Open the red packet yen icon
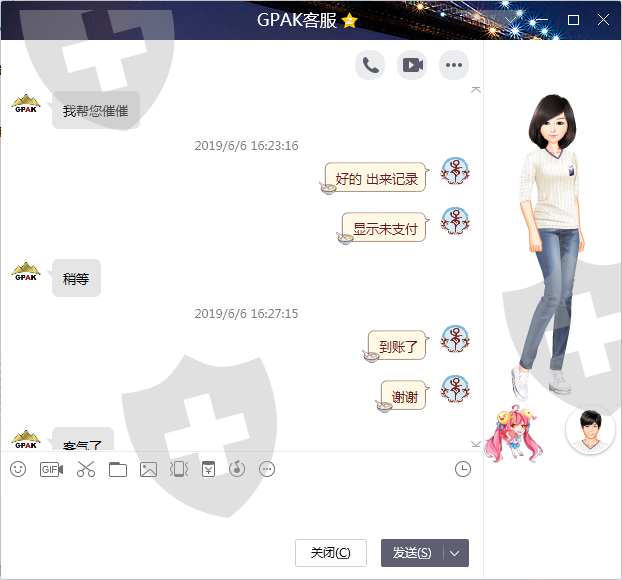Viewport: 622px width, 580px height. click(208, 469)
